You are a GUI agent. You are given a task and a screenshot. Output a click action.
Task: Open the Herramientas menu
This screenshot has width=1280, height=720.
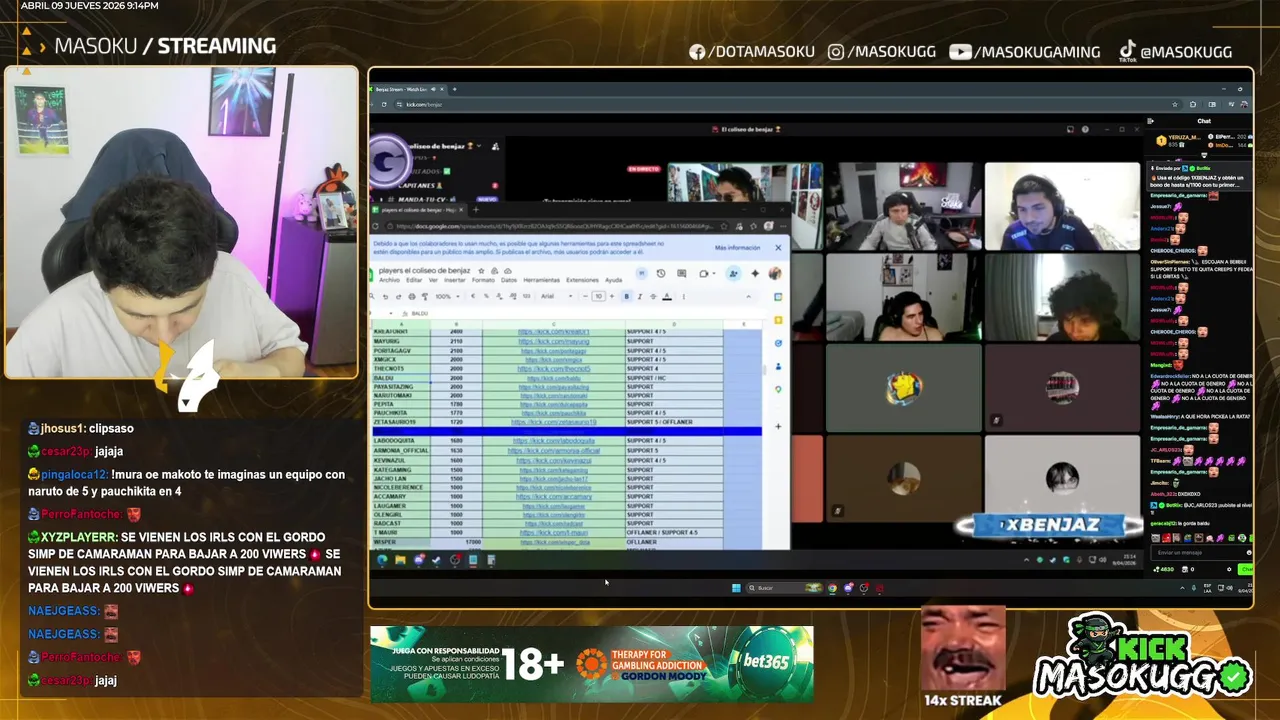[541, 280]
